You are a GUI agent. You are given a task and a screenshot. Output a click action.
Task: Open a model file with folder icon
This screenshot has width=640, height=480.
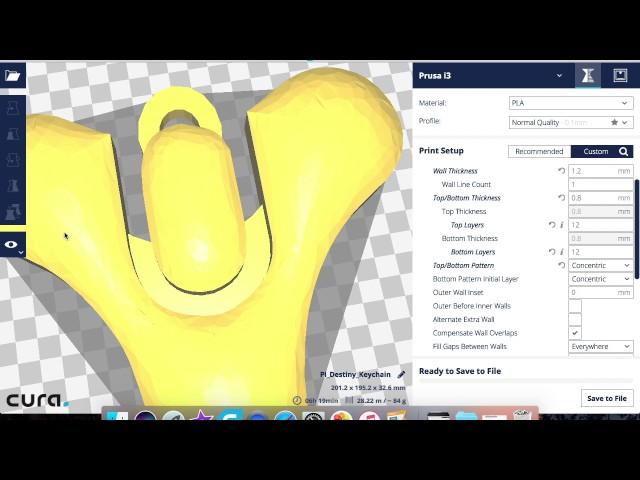12,76
